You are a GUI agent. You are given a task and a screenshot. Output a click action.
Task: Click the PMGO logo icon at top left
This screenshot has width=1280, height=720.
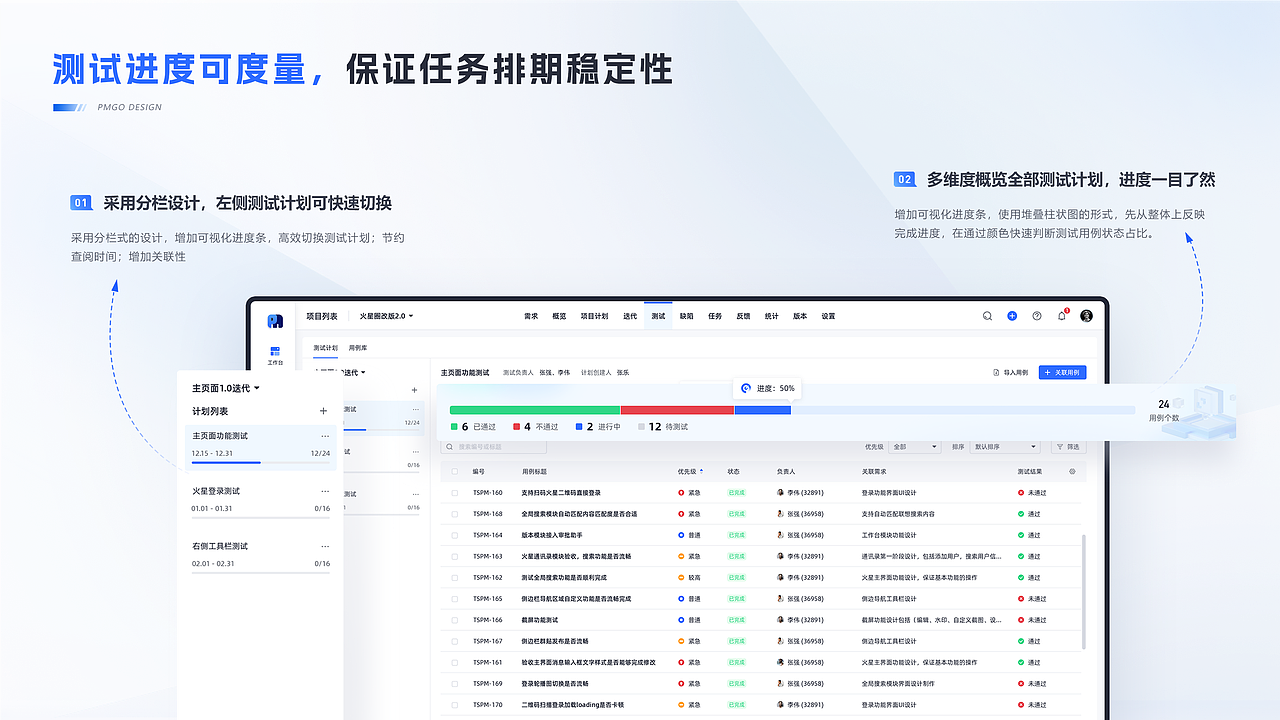(274, 318)
